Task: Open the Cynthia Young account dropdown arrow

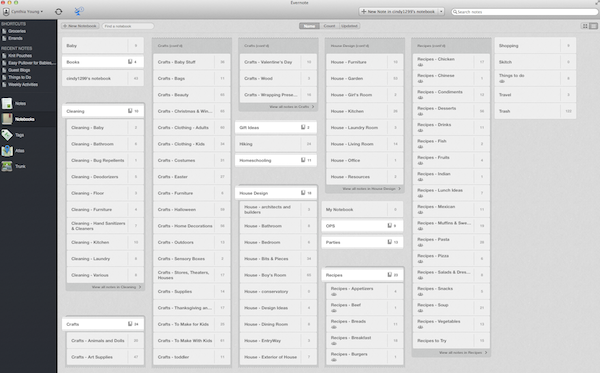Action: pos(42,12)
